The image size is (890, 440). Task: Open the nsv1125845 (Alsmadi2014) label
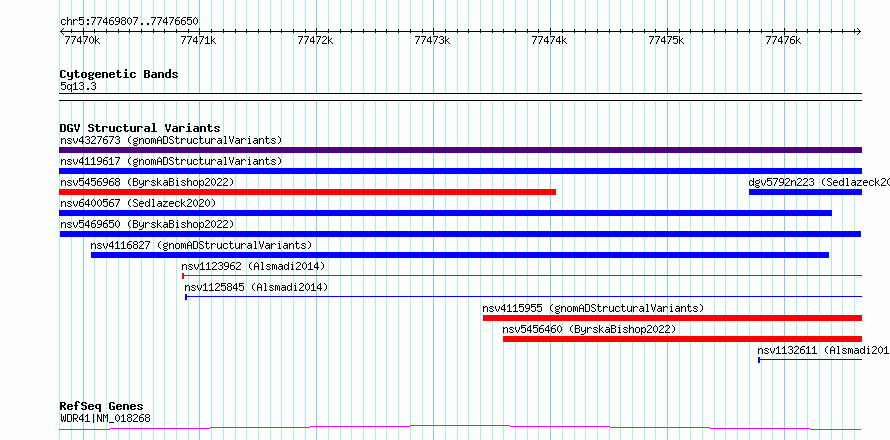256,287
